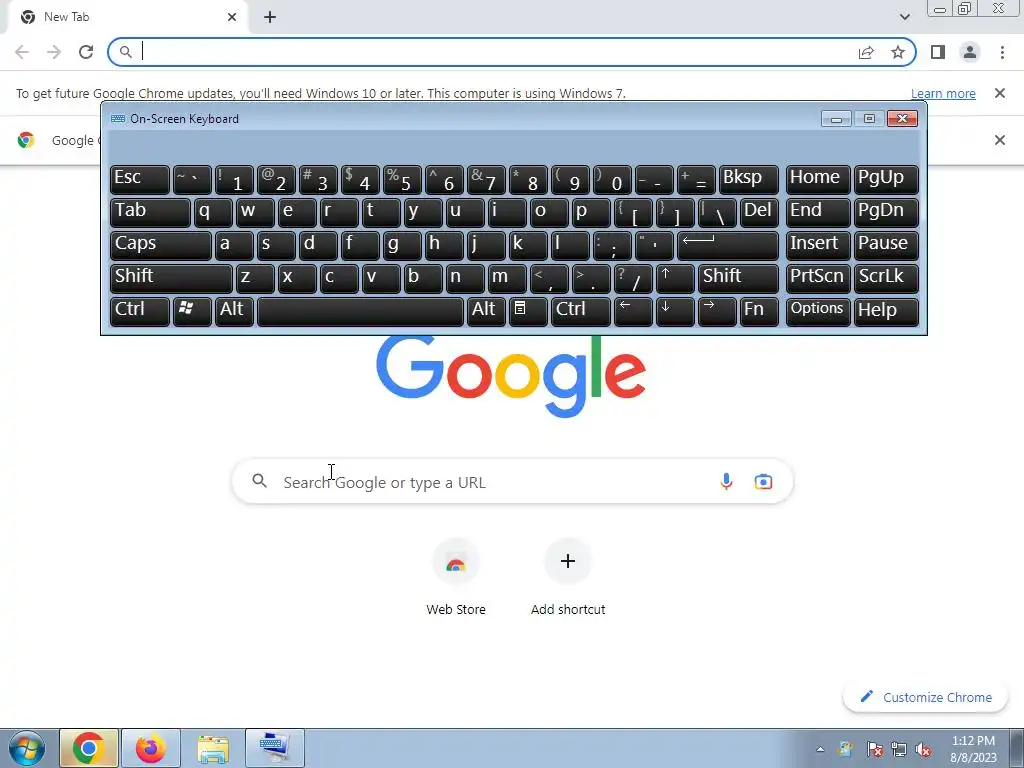
Task: Click the backslash key
Action: [x=717, y=212]
